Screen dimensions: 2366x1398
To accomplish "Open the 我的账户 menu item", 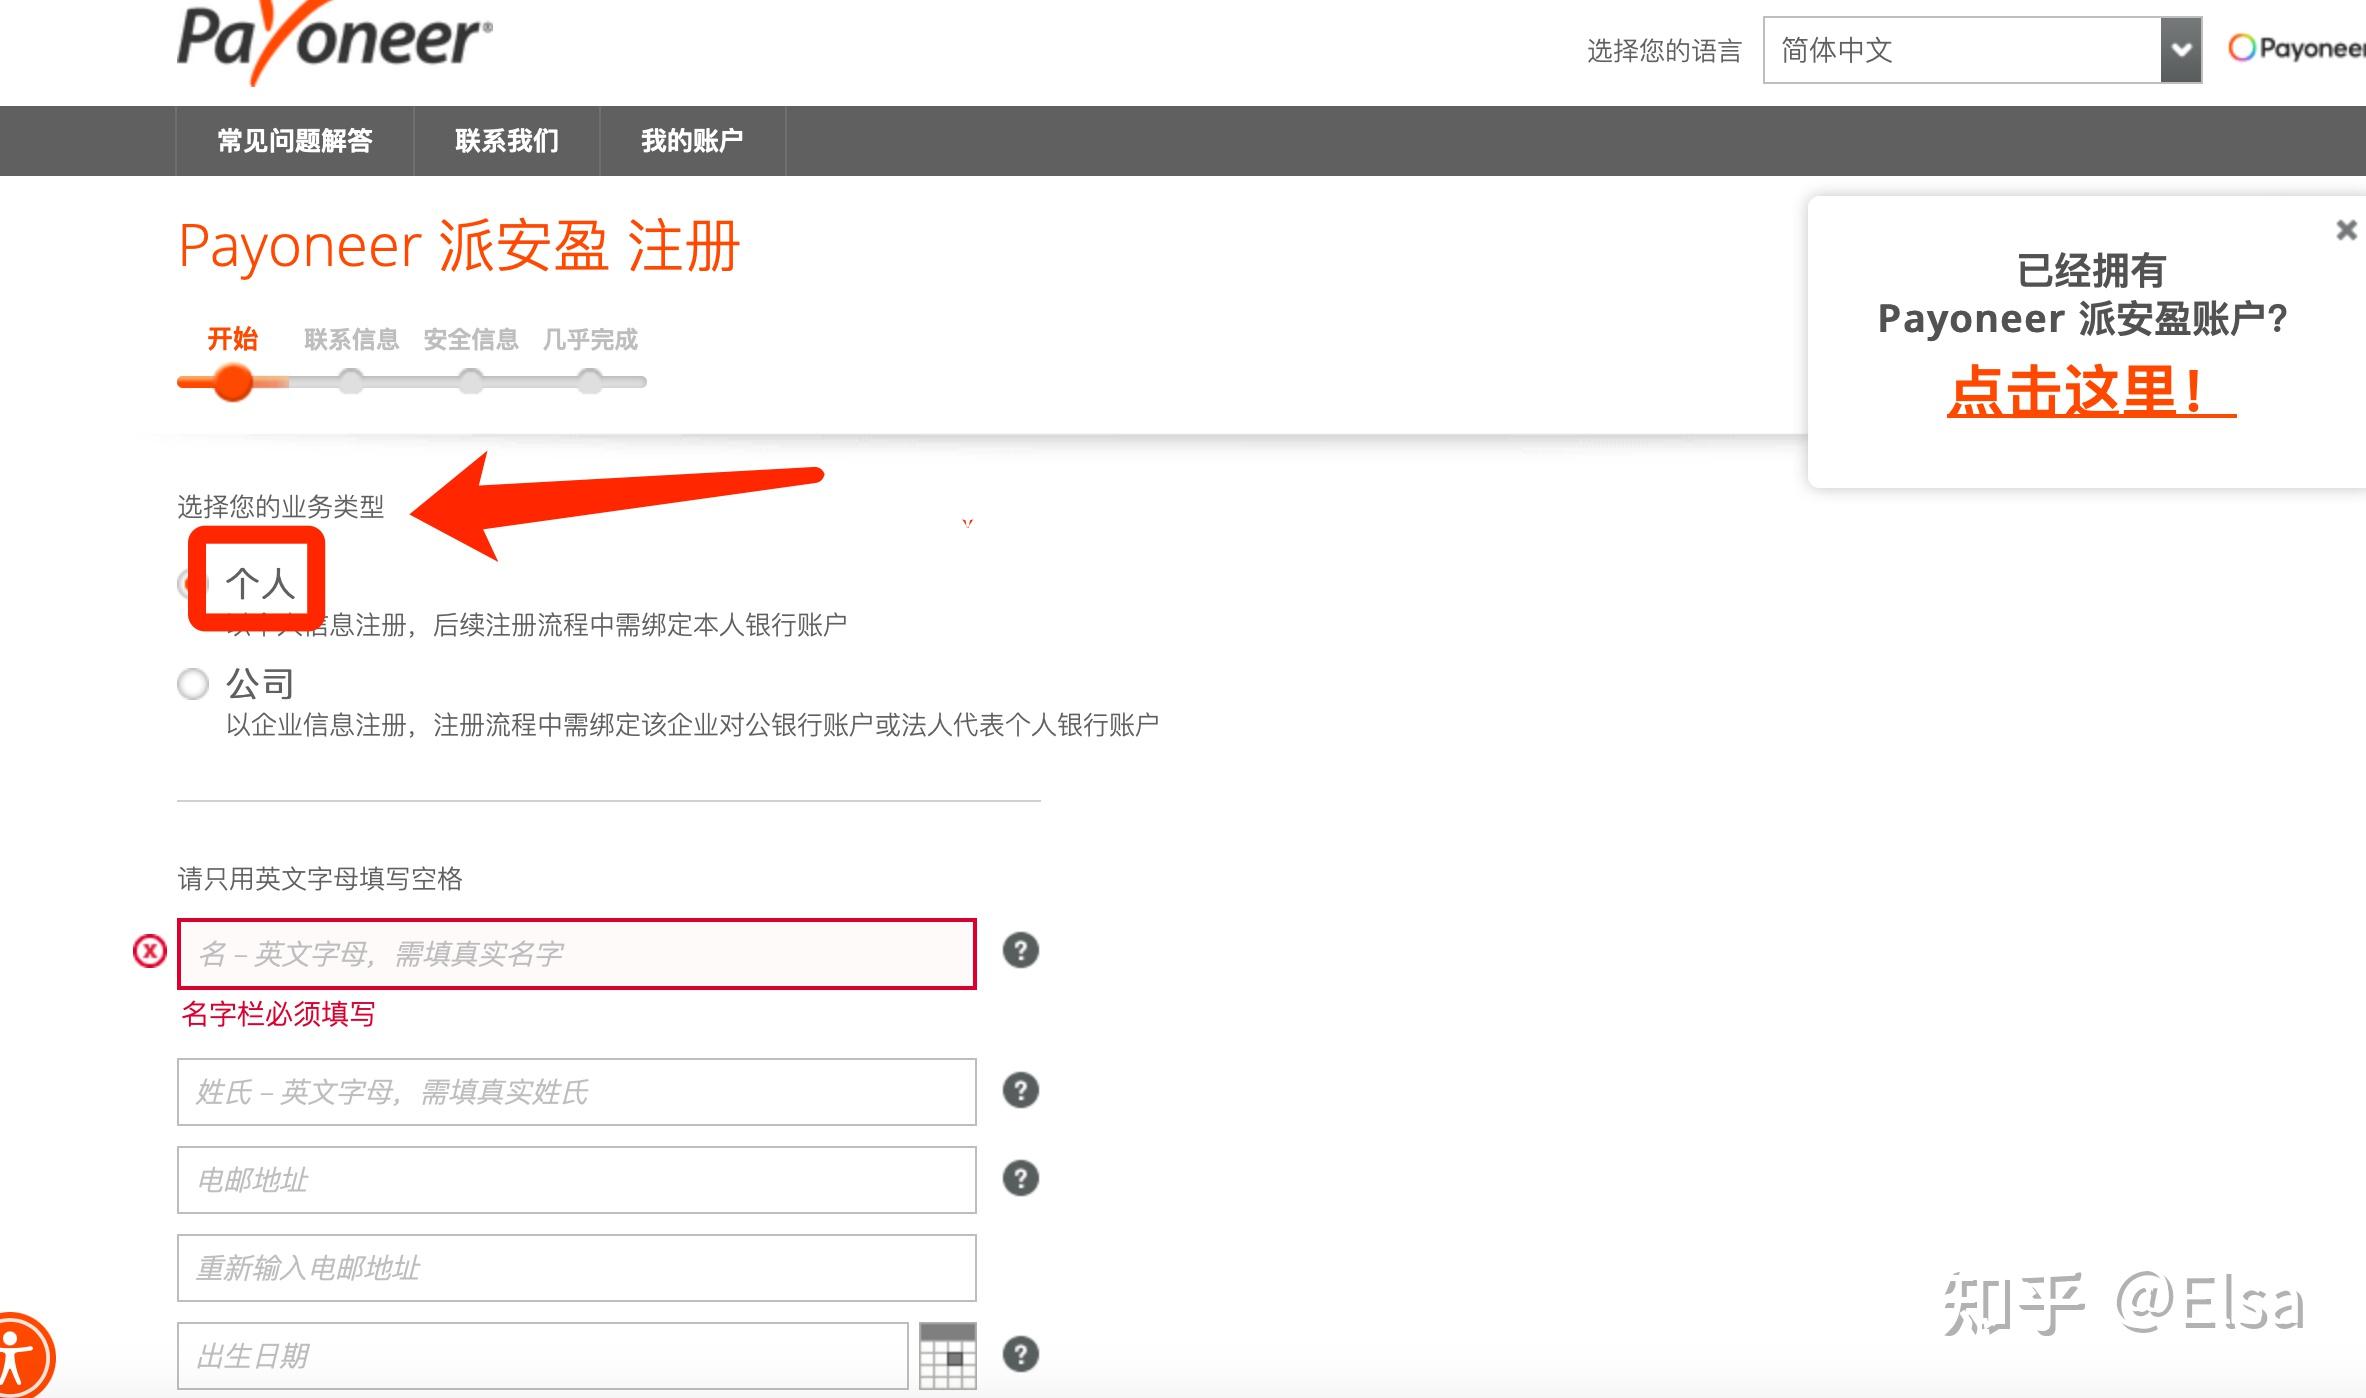I will click(x=693, y=140).
